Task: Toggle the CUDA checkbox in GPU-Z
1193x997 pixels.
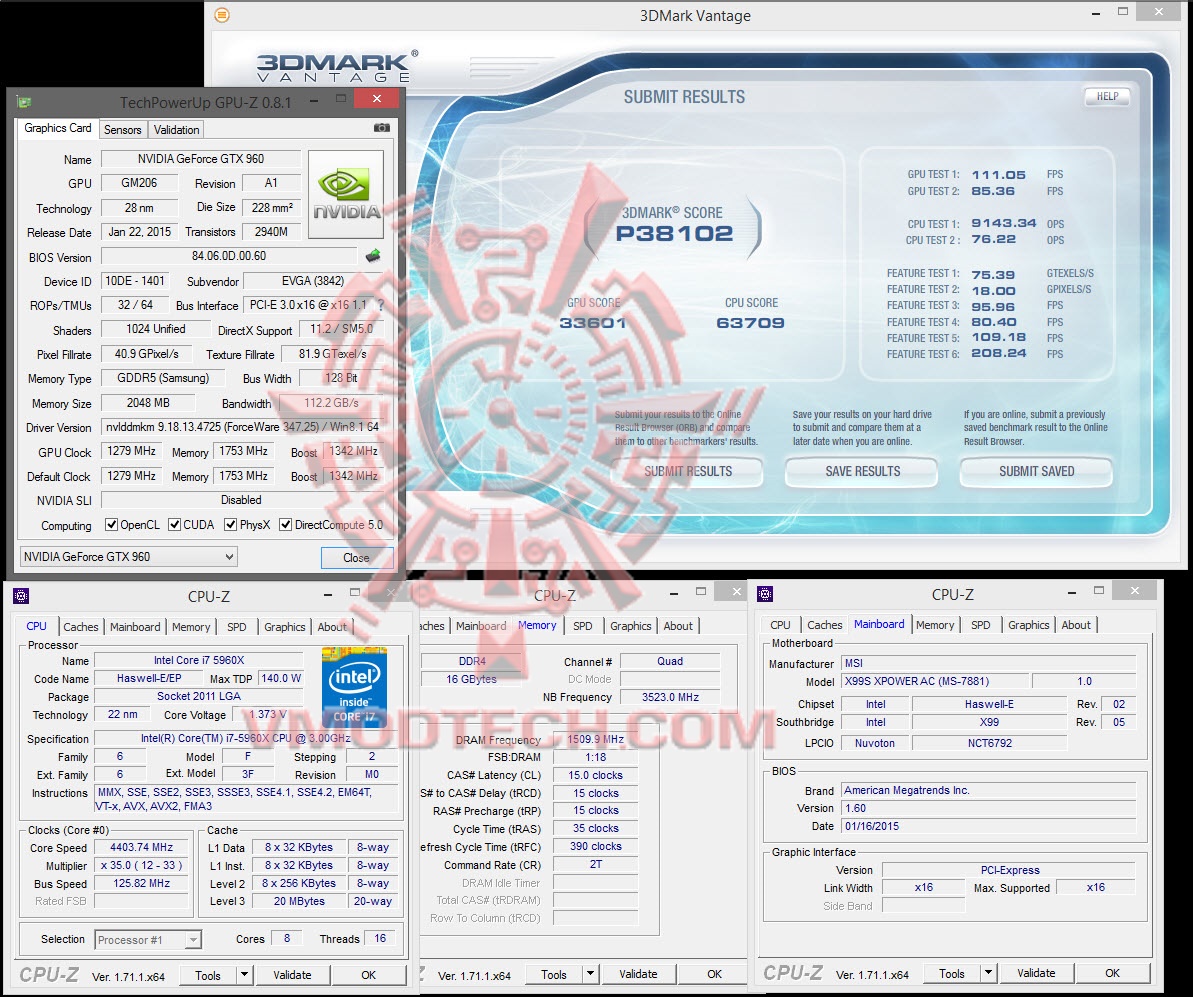Action: [174, 524]
